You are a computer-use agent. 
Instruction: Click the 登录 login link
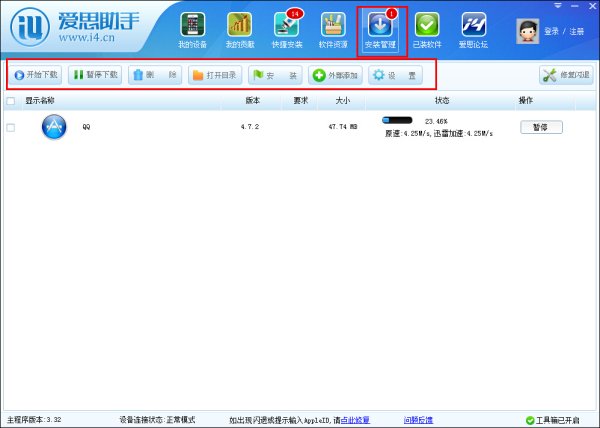tap(551, 31)
